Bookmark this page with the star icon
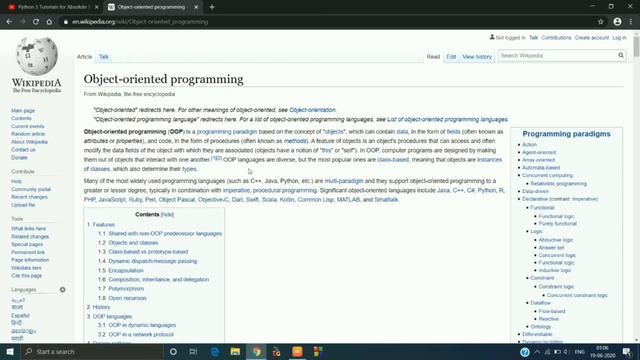The width and height of the screenshot is (640, 360). click(601, 22)
